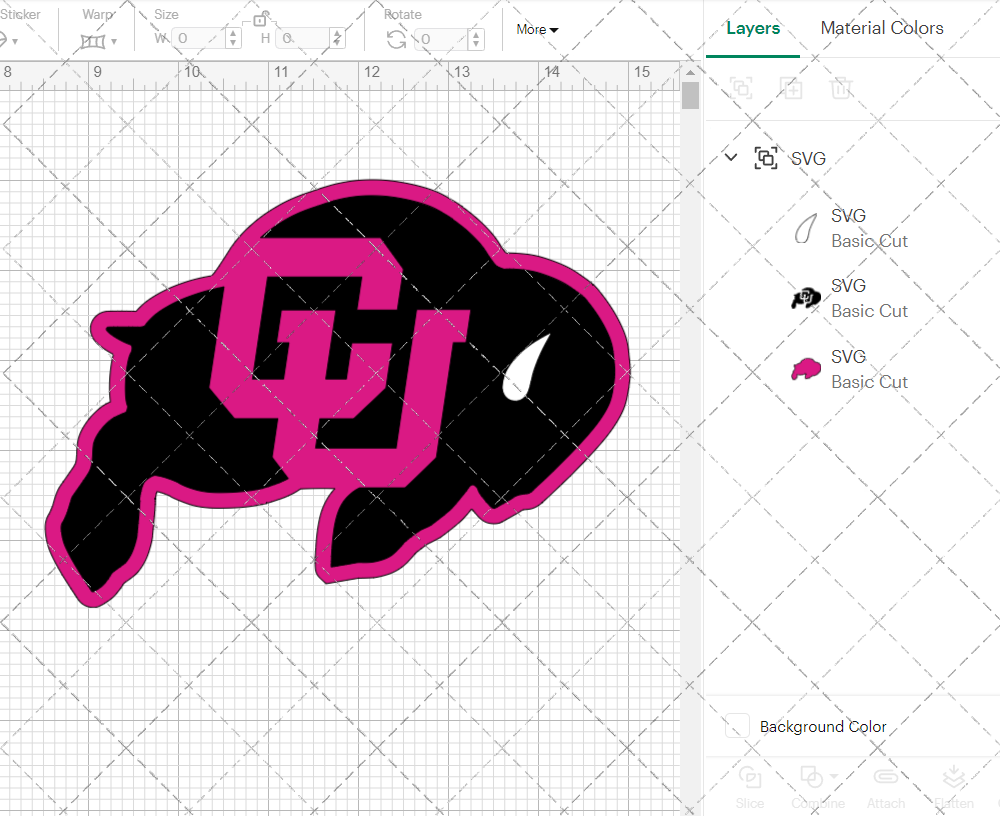Open the More dropdown menu
The image size is (1000, 816).
pos(537,29)
